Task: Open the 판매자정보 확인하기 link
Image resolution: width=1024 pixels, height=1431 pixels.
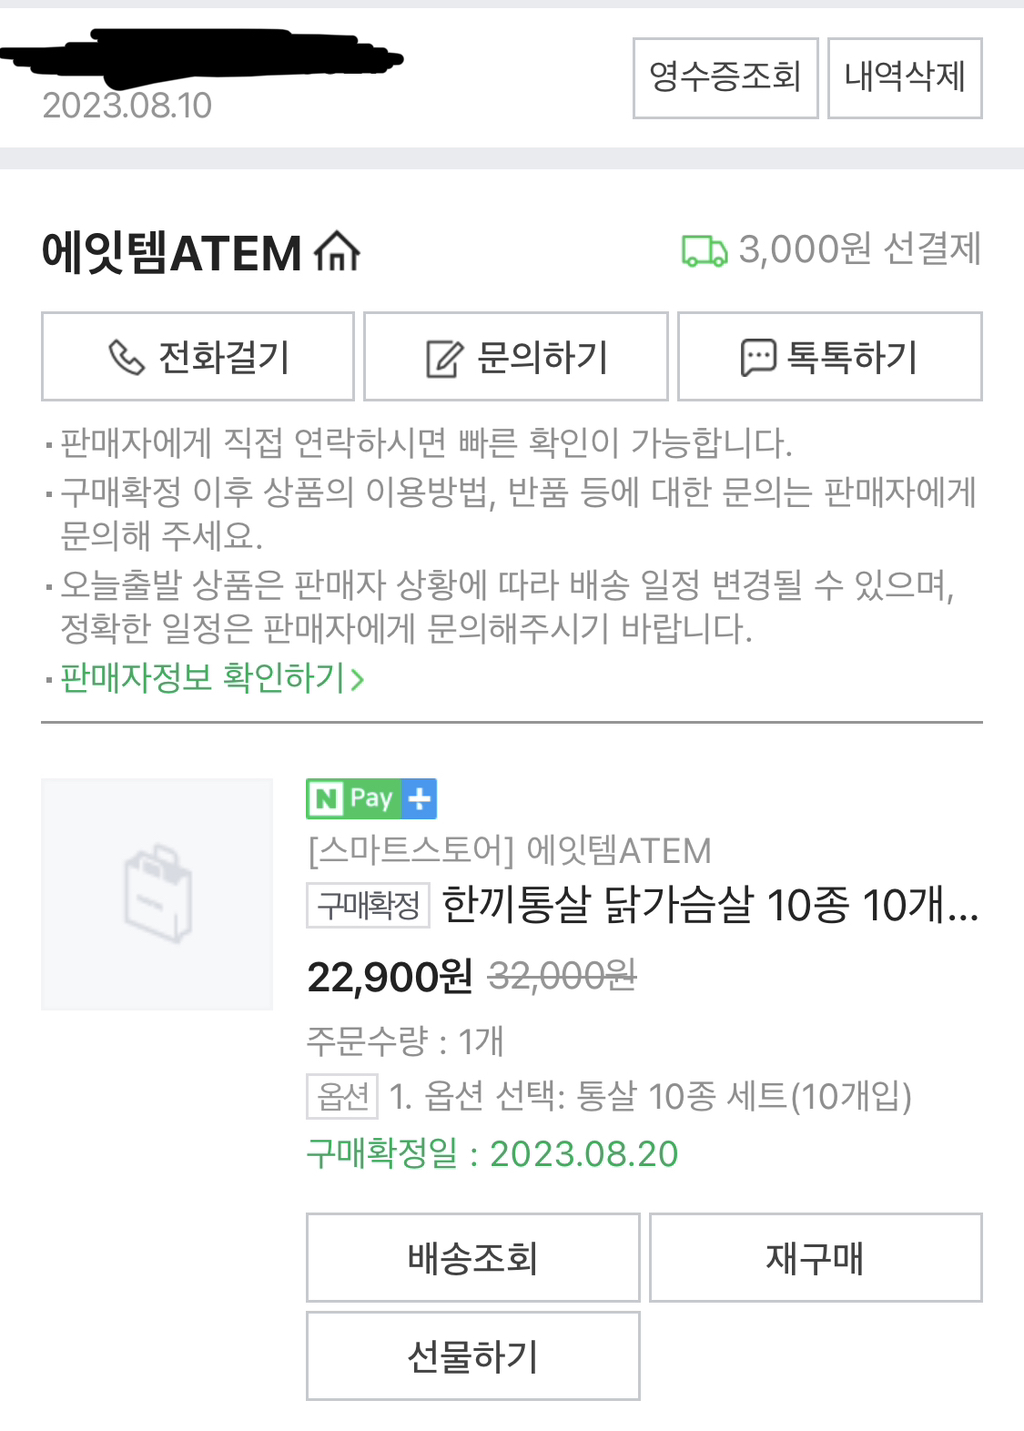Action: point(202,678)
